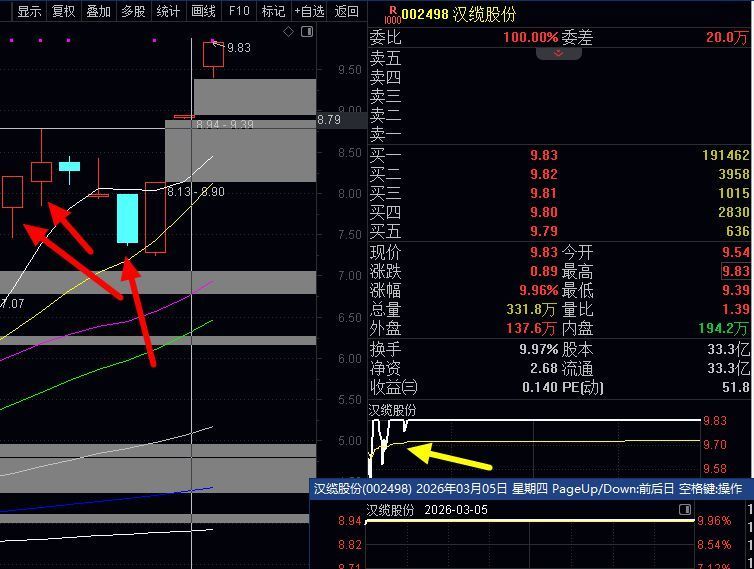Add the stock via +自选 button
This screenshot has height=569, width=754.
coord(308,11)
